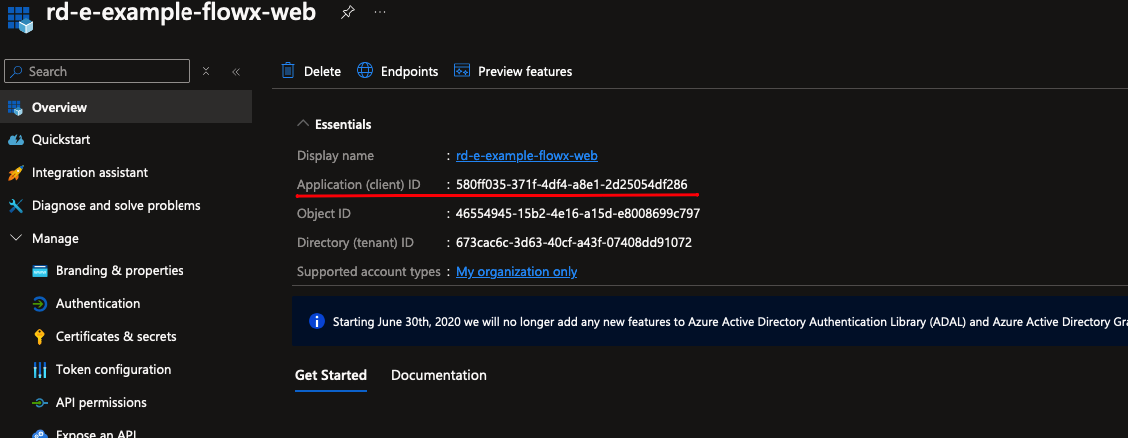
Task: Click the Manage section label
Action: coord(55,238)
